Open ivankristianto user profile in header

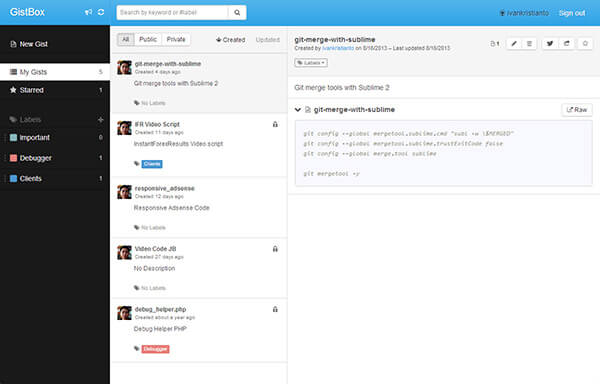(x=524, y=13)
